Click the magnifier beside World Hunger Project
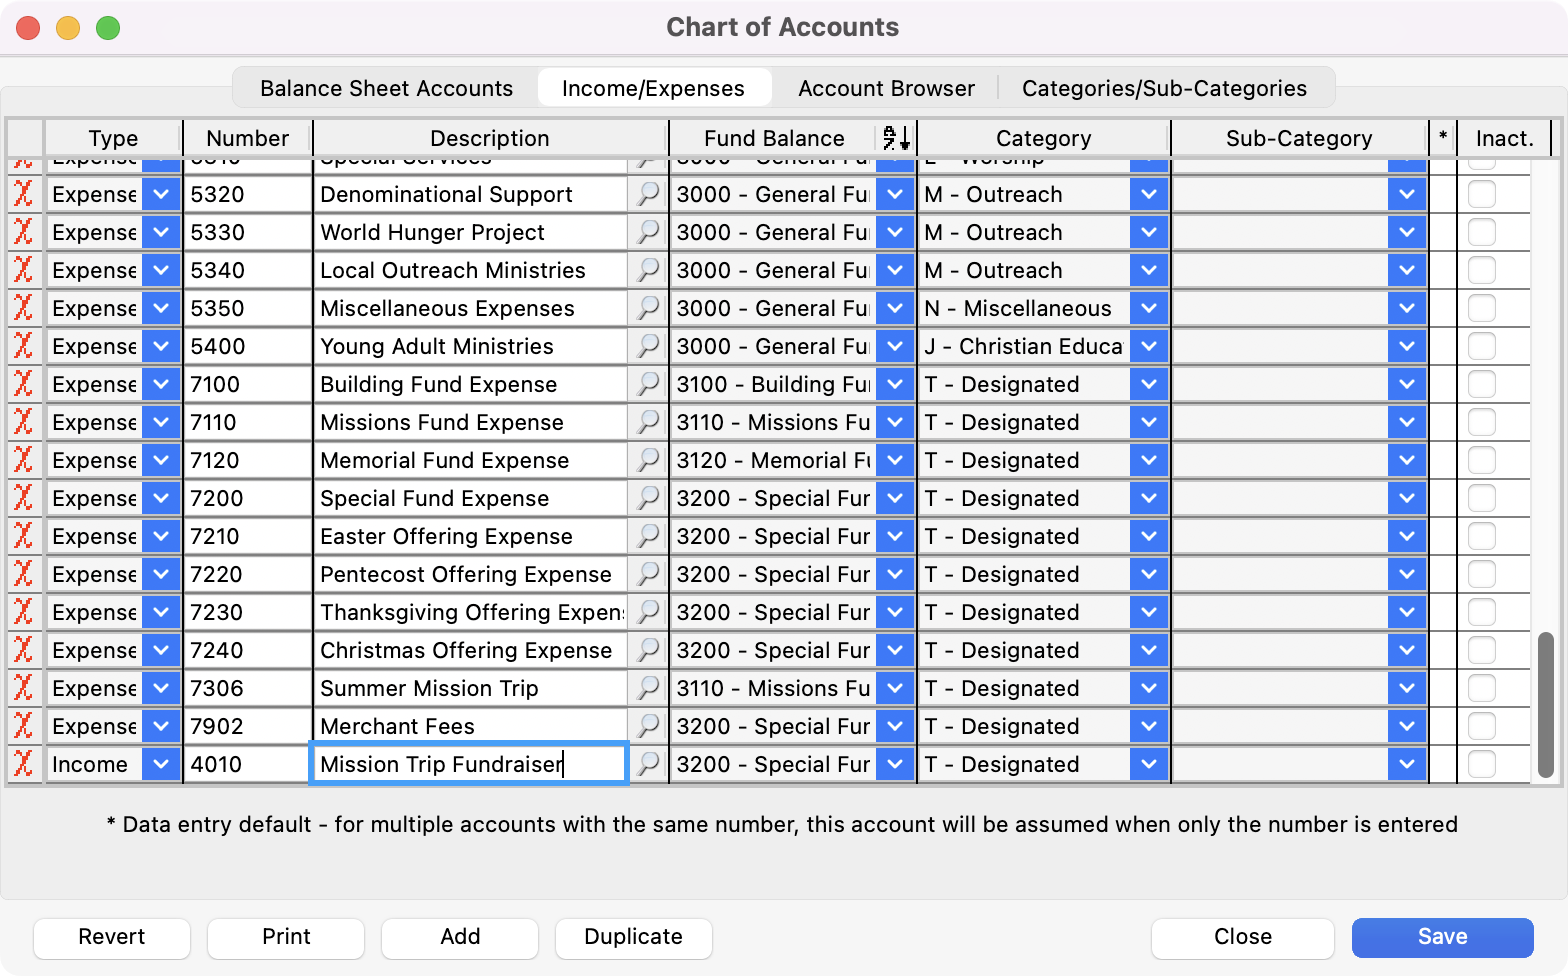The height and width of the screenshot is (976, 1568). pos(648,232)
